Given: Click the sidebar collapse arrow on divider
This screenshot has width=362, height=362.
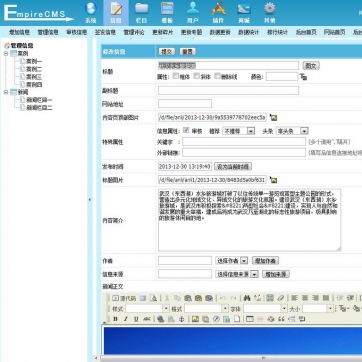Looking at the screenshot, I should pyautogui.click(x=89, y=200).
